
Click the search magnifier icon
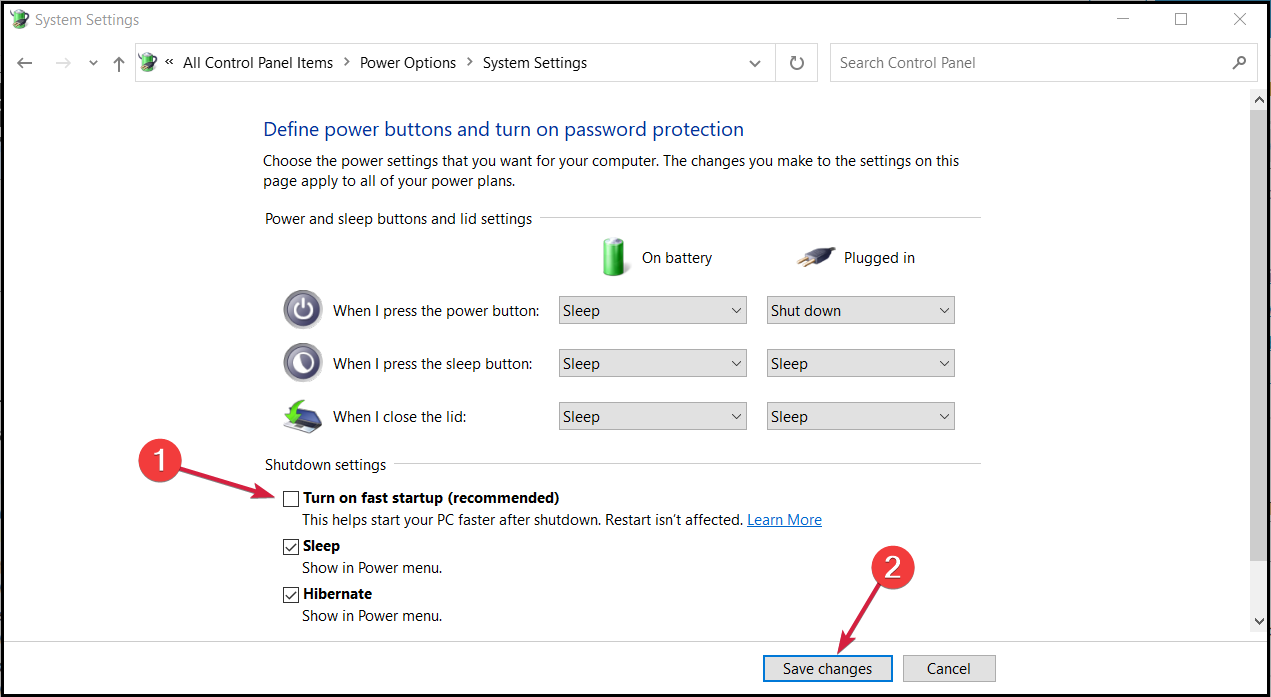tap(1239, 63)
